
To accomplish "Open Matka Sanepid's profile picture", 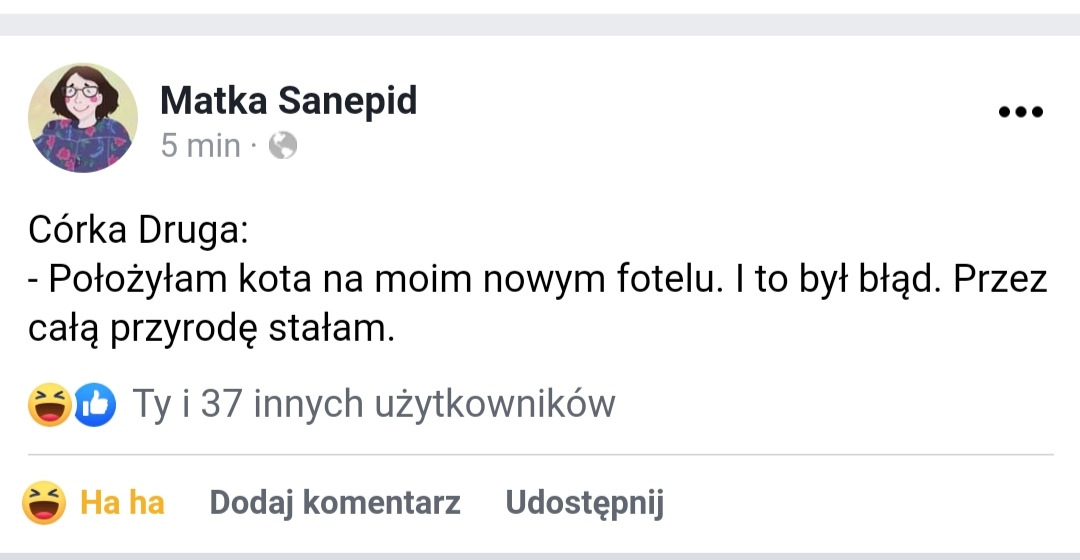I will tap(83, 118).
